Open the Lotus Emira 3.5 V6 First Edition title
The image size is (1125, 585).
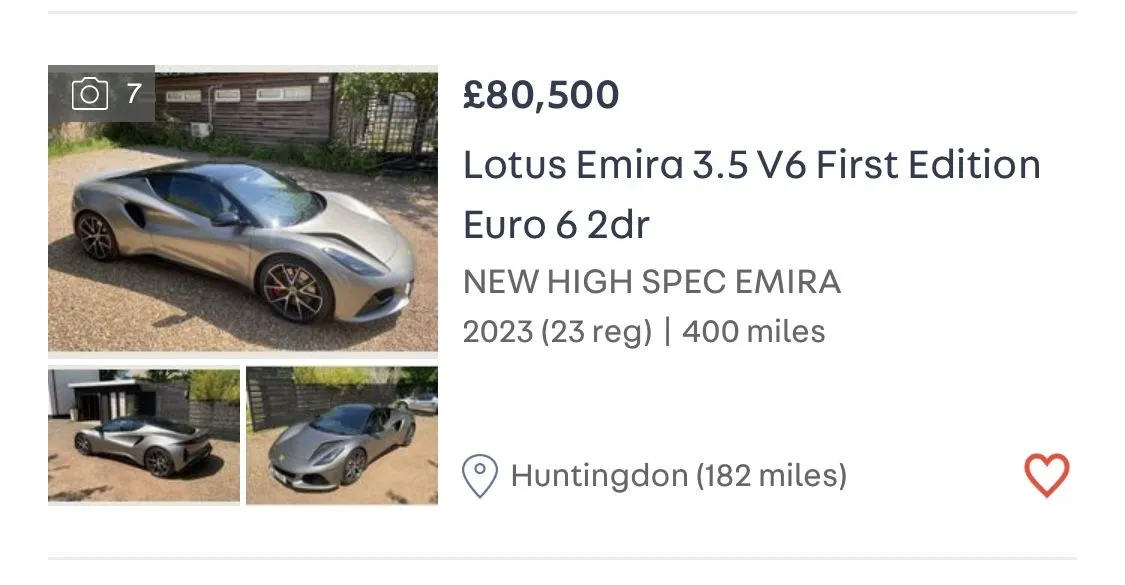click(751, 165)
